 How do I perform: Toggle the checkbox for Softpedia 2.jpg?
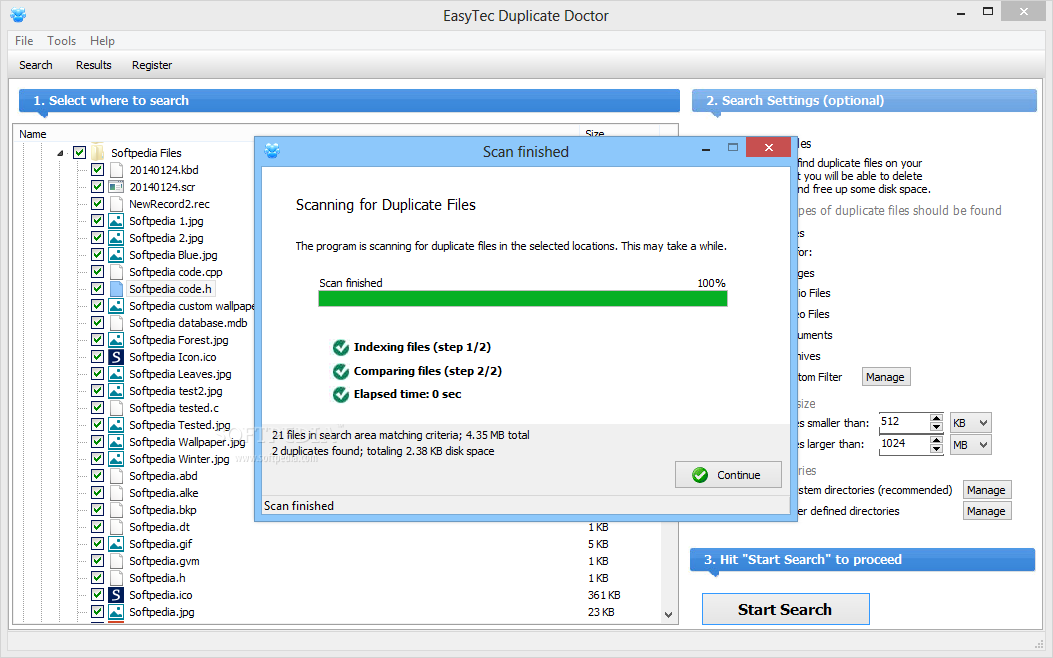pyautogui.click(x=97, y=238)
